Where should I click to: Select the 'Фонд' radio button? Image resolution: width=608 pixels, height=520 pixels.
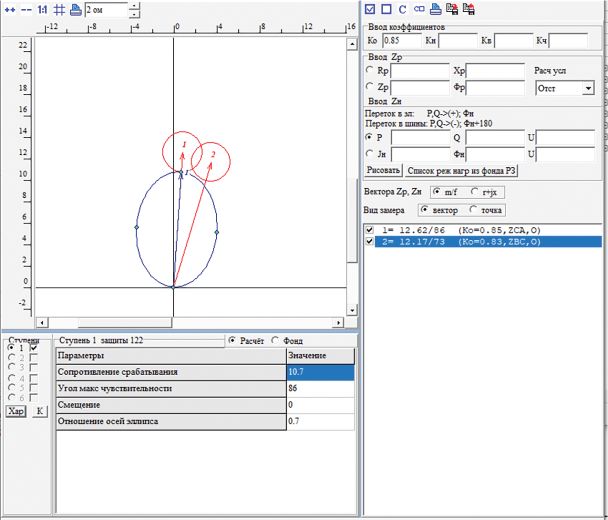[x=275, y=340]
